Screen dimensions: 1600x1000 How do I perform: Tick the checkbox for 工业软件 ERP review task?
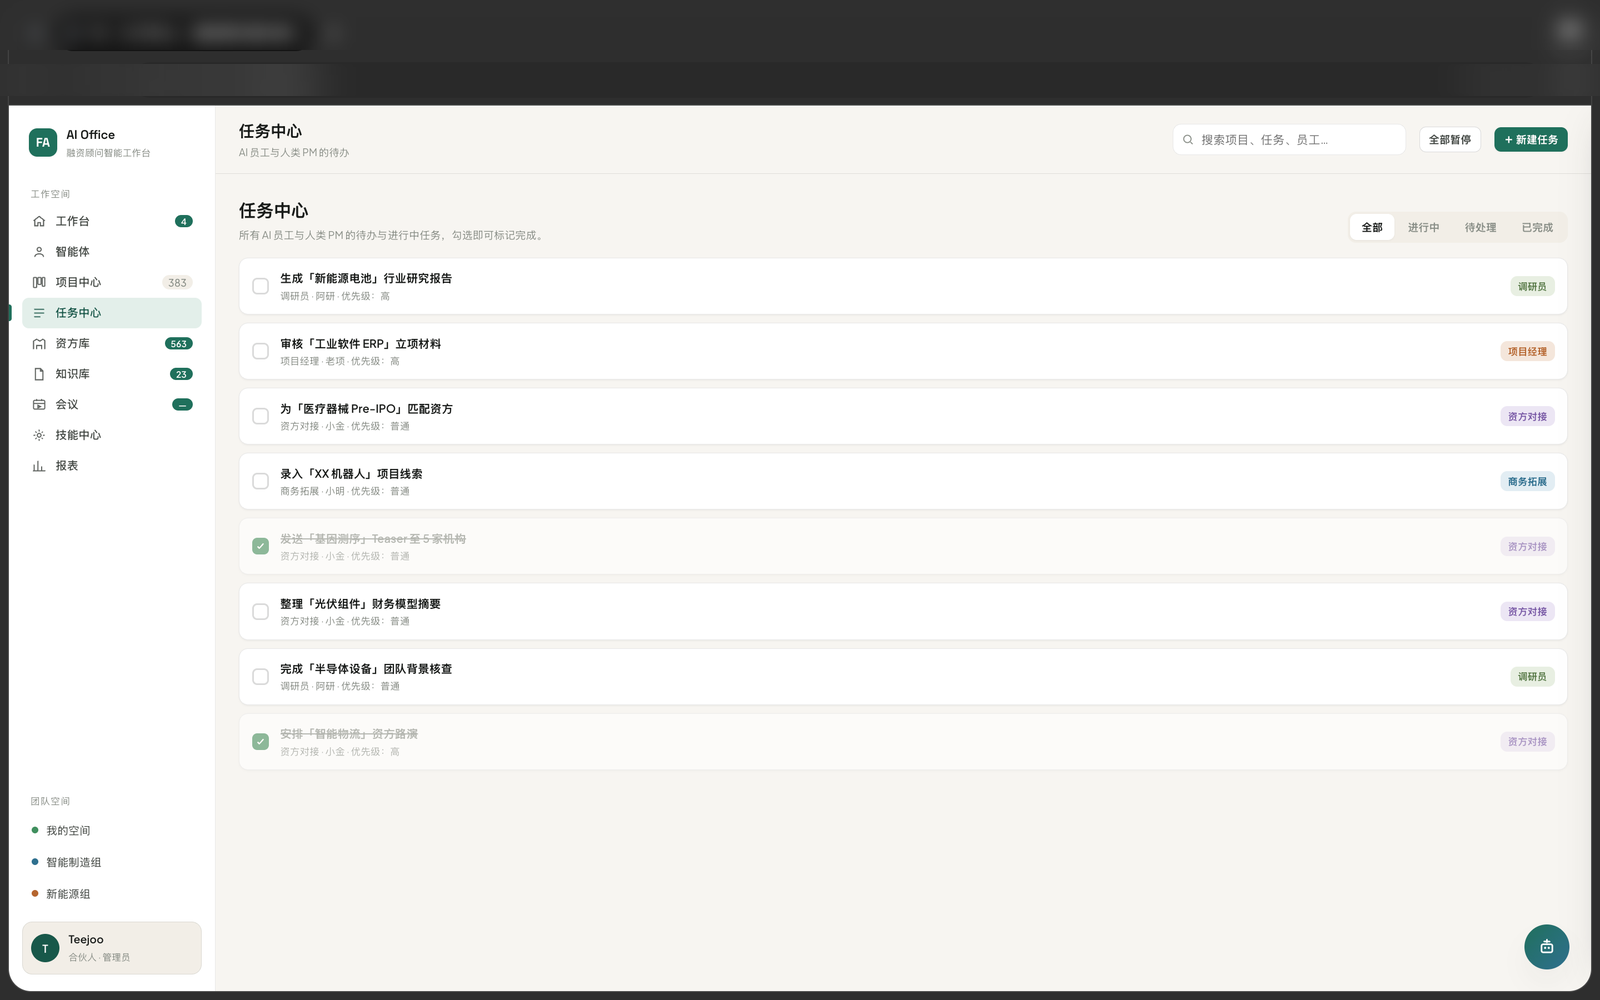coord(260,351)
